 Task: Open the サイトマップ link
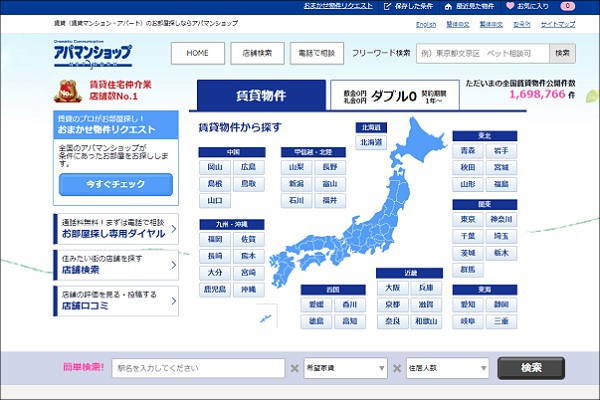558,24
